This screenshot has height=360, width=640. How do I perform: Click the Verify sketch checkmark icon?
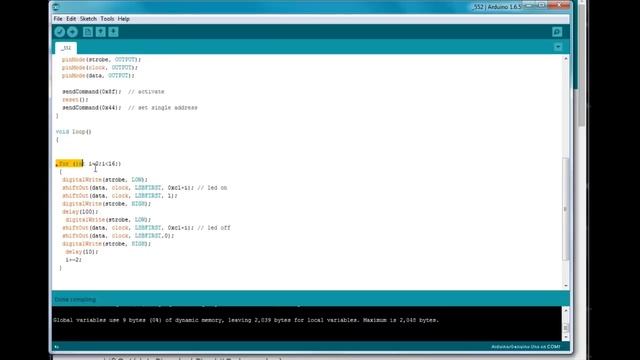[60, 32]
